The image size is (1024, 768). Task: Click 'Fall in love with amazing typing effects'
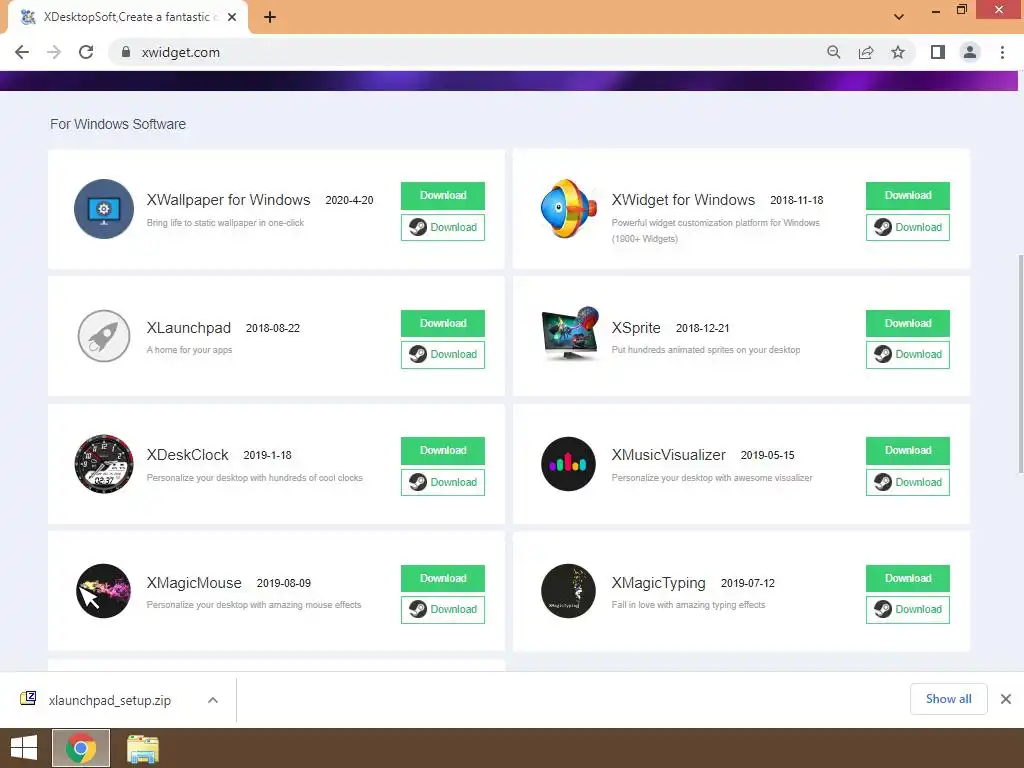coord(688,605)
